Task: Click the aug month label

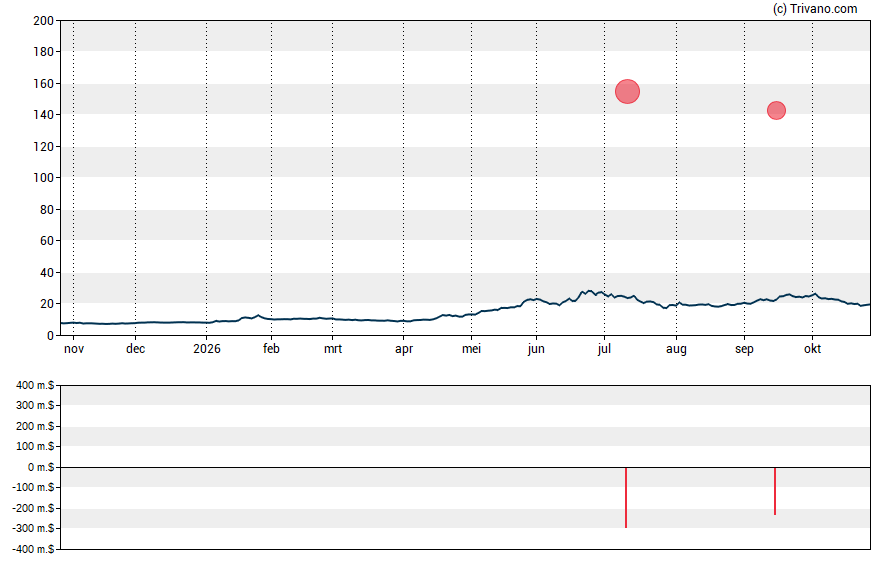Action: (x=676, y=349)
